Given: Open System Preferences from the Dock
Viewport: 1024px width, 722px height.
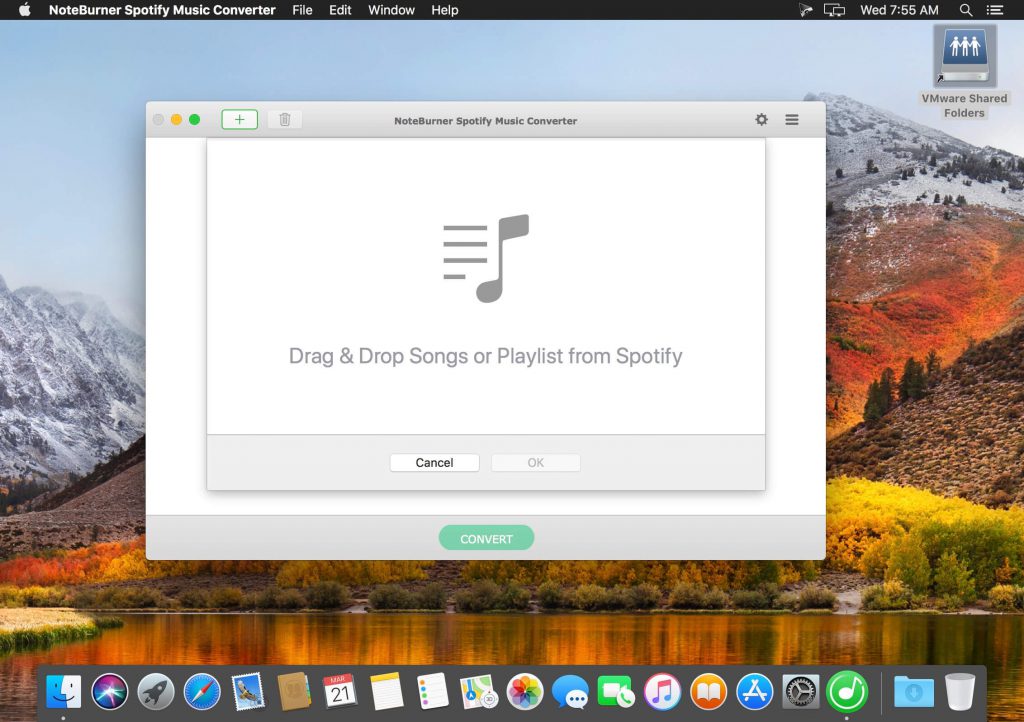Looking at the screenshot, I should pos(798,691).
